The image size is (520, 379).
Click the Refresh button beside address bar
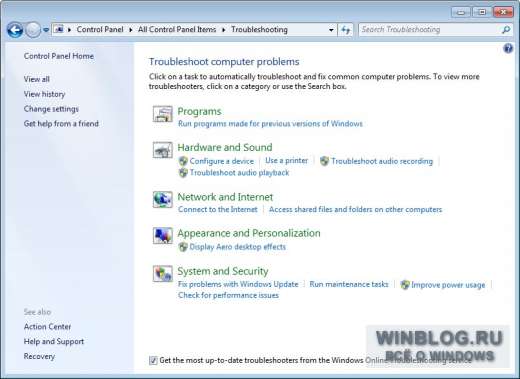pyautogui.click(x=346, y=30)
